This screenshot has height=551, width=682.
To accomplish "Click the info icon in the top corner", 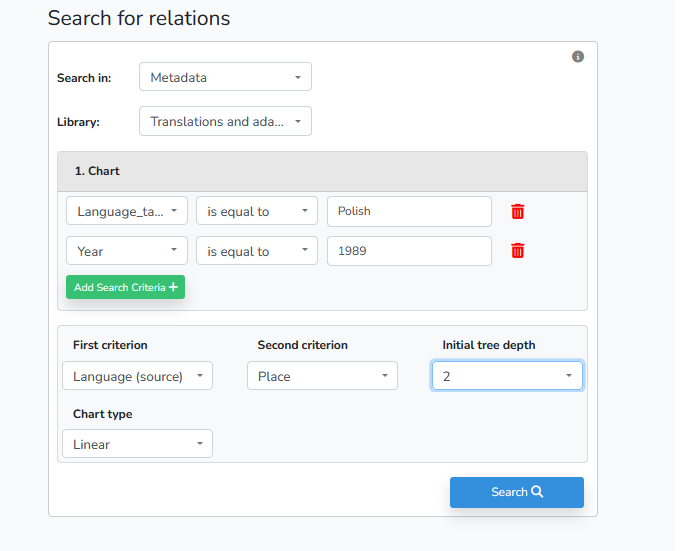I will tap(578, 57).
